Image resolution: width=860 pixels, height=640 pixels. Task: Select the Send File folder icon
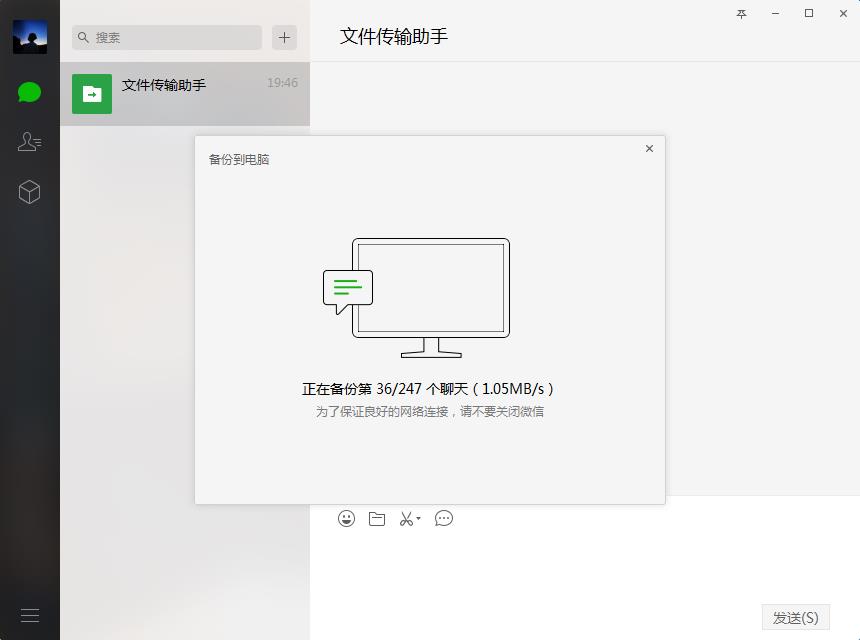[x=375, y=518]
